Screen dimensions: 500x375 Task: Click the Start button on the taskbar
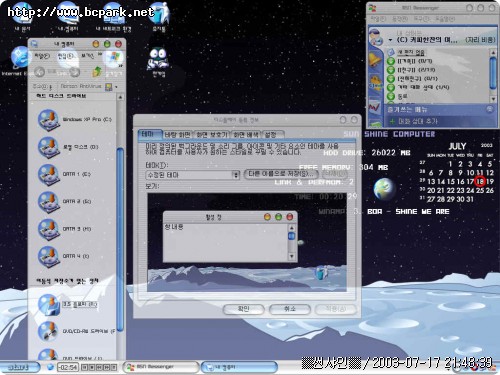[19, 367]
